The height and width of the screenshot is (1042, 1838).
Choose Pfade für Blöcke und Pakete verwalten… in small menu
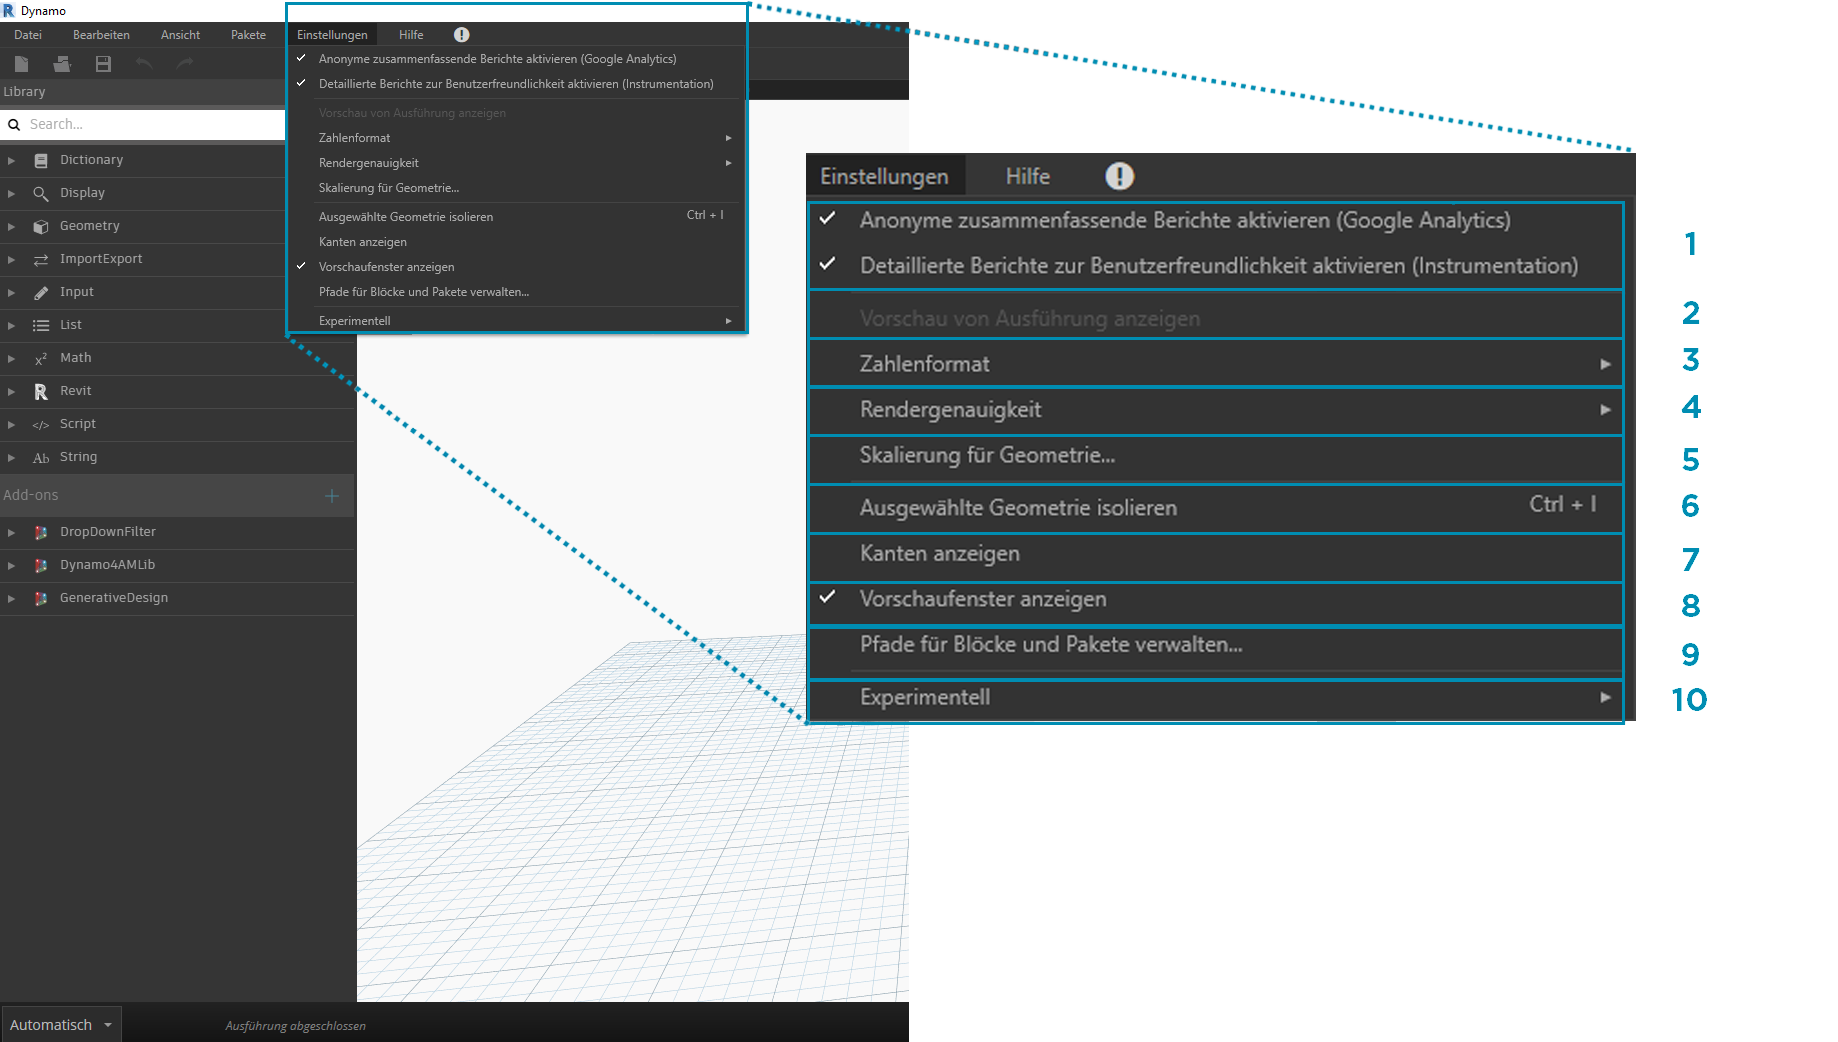tap(517, 292)
